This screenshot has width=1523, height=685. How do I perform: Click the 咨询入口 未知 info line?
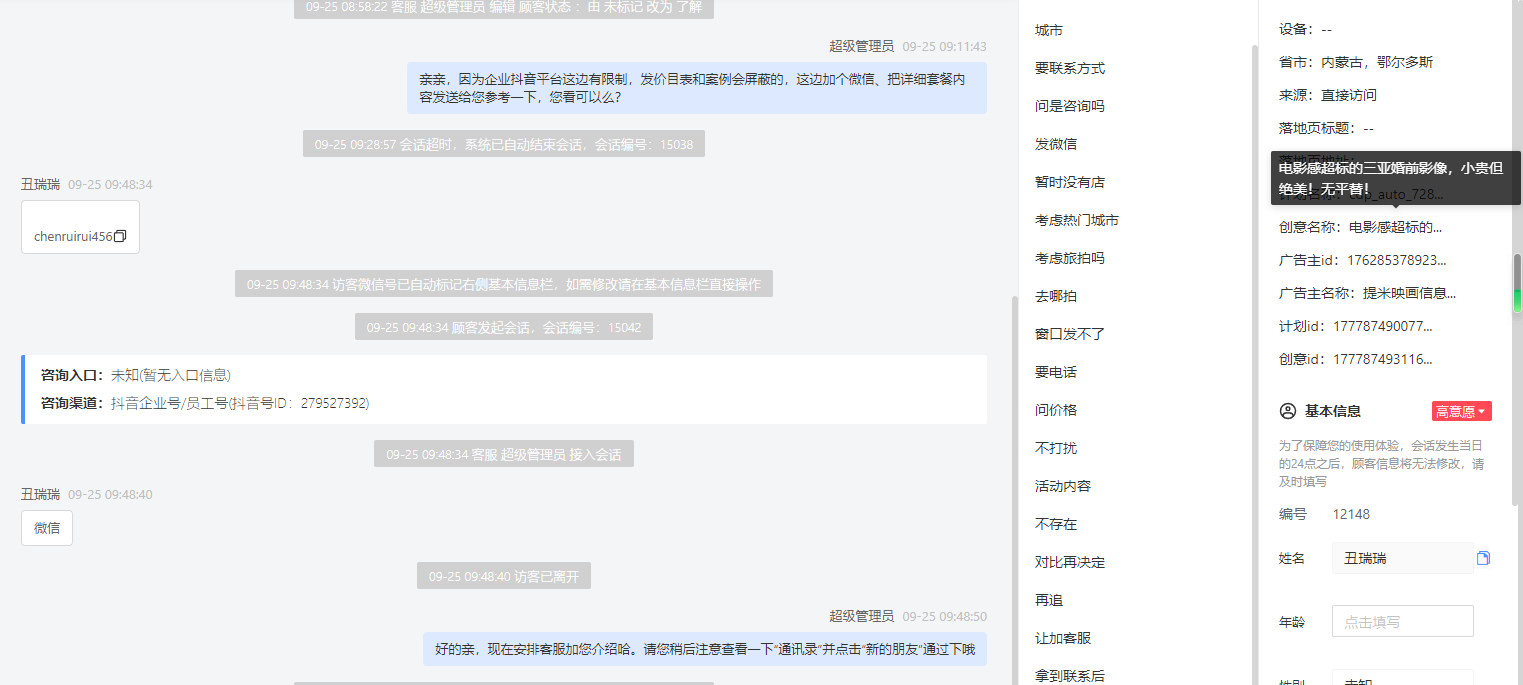[136, 375]
